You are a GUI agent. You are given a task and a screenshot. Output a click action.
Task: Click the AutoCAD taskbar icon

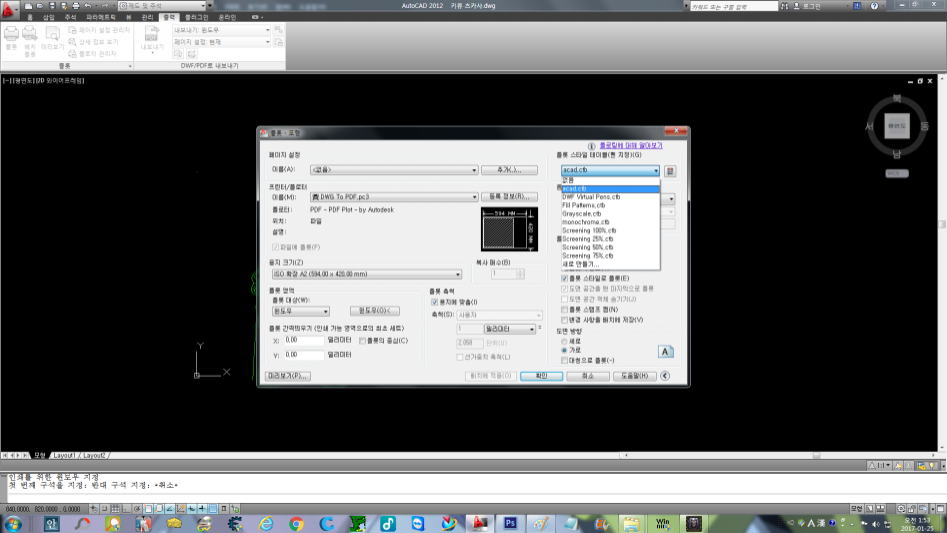click(480, 523)
